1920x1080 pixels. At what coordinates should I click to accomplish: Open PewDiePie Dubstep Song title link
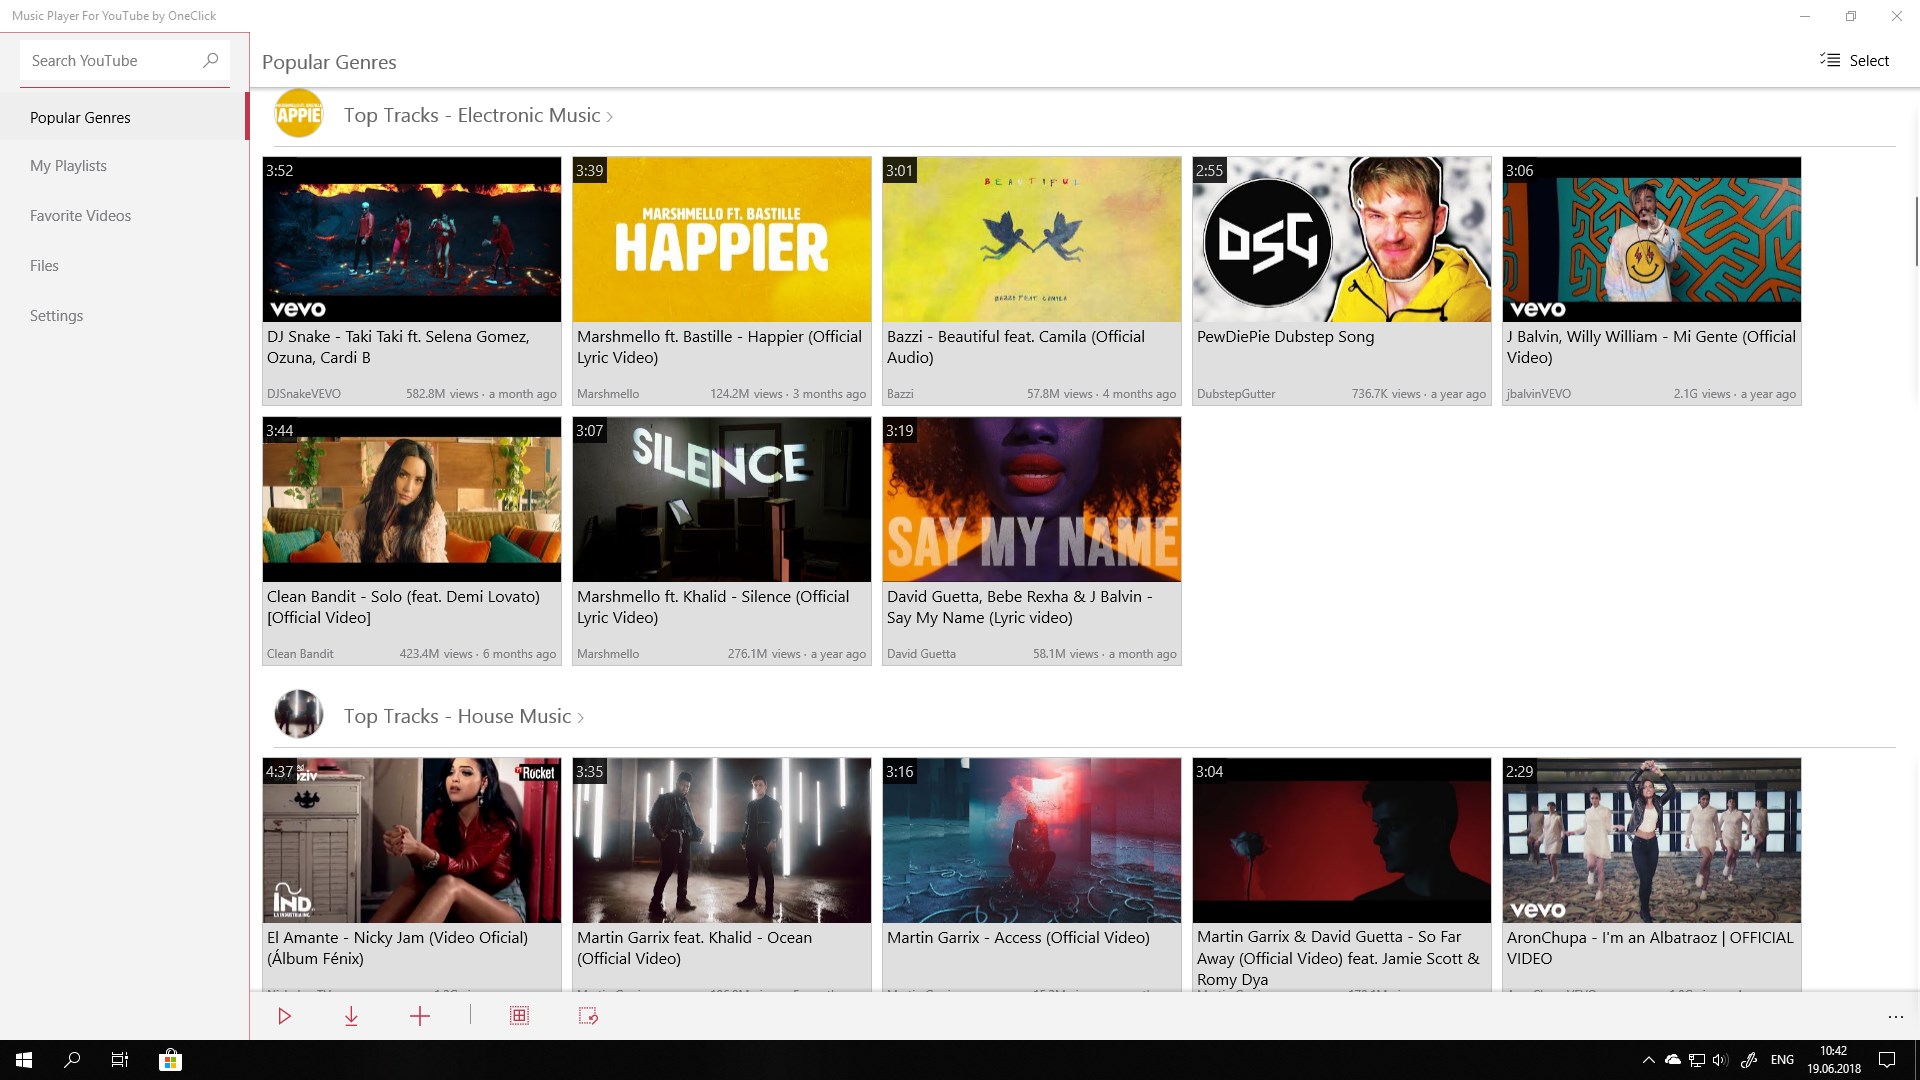pyautogui.click(x=1285, y=337)
